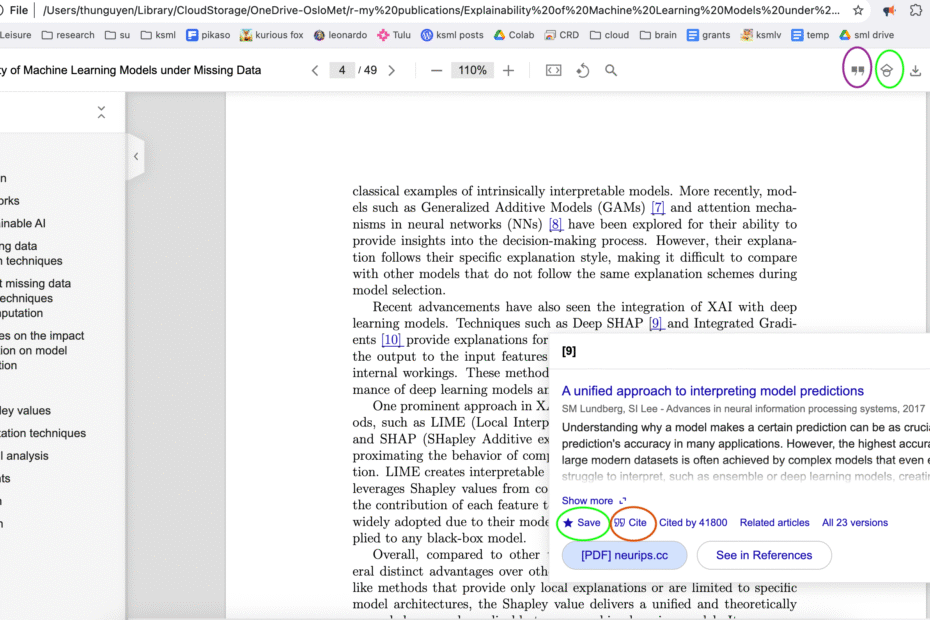Open the Colab bookmark
Screen dimensions: 930x620
click(513, 35)
